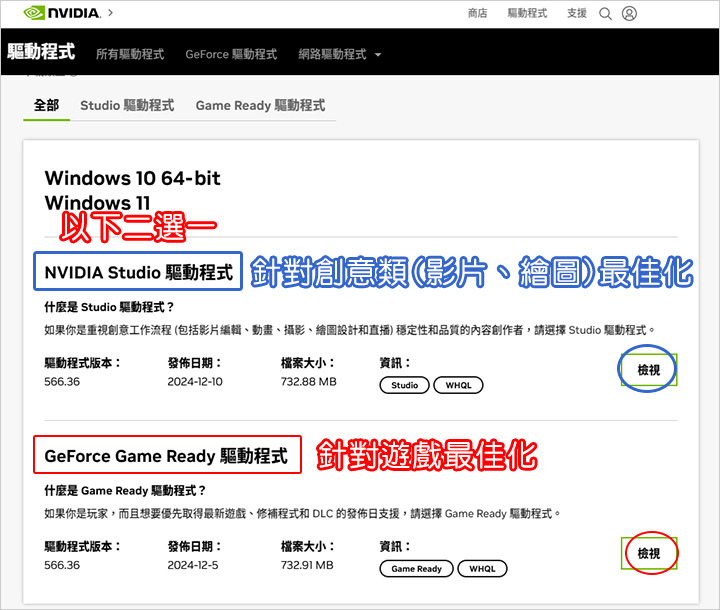Image resolution: width=720 pixels, height=610 pixels.
Task: Click file size 732.91 MB
Action: click(x=307, y=565)
